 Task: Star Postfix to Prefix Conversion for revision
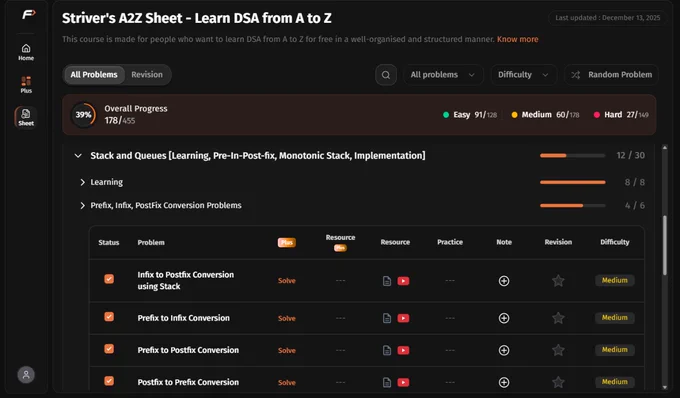[x=558, y=382]
